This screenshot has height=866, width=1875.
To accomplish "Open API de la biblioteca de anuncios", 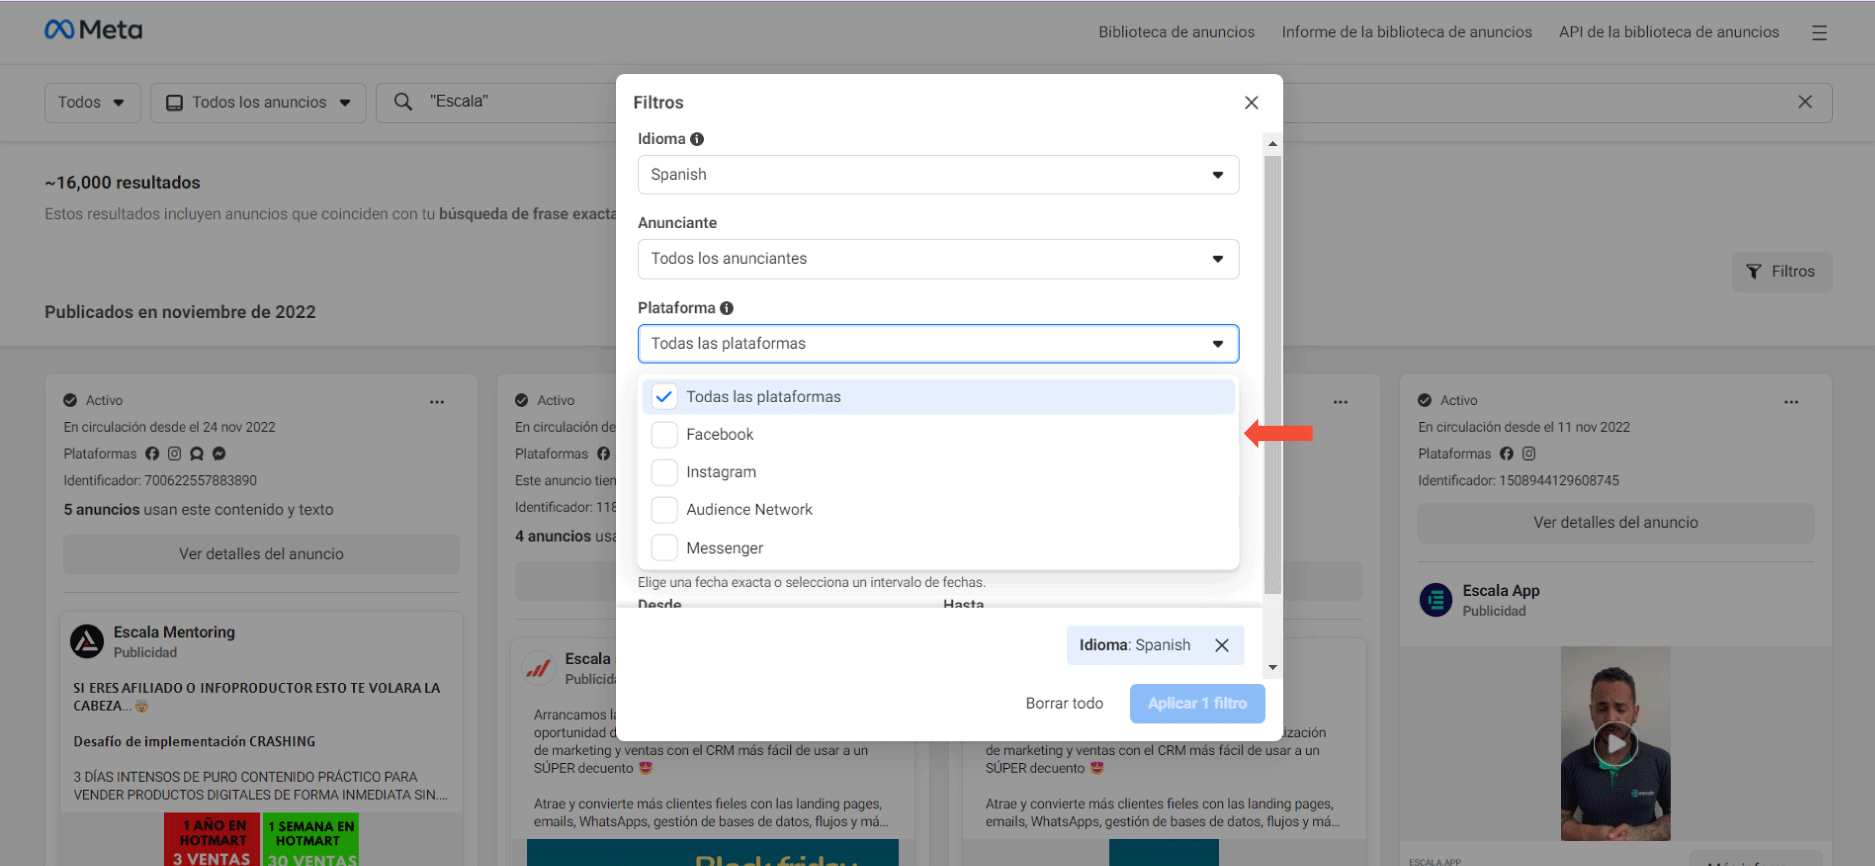I will [x=1668, y=32].
